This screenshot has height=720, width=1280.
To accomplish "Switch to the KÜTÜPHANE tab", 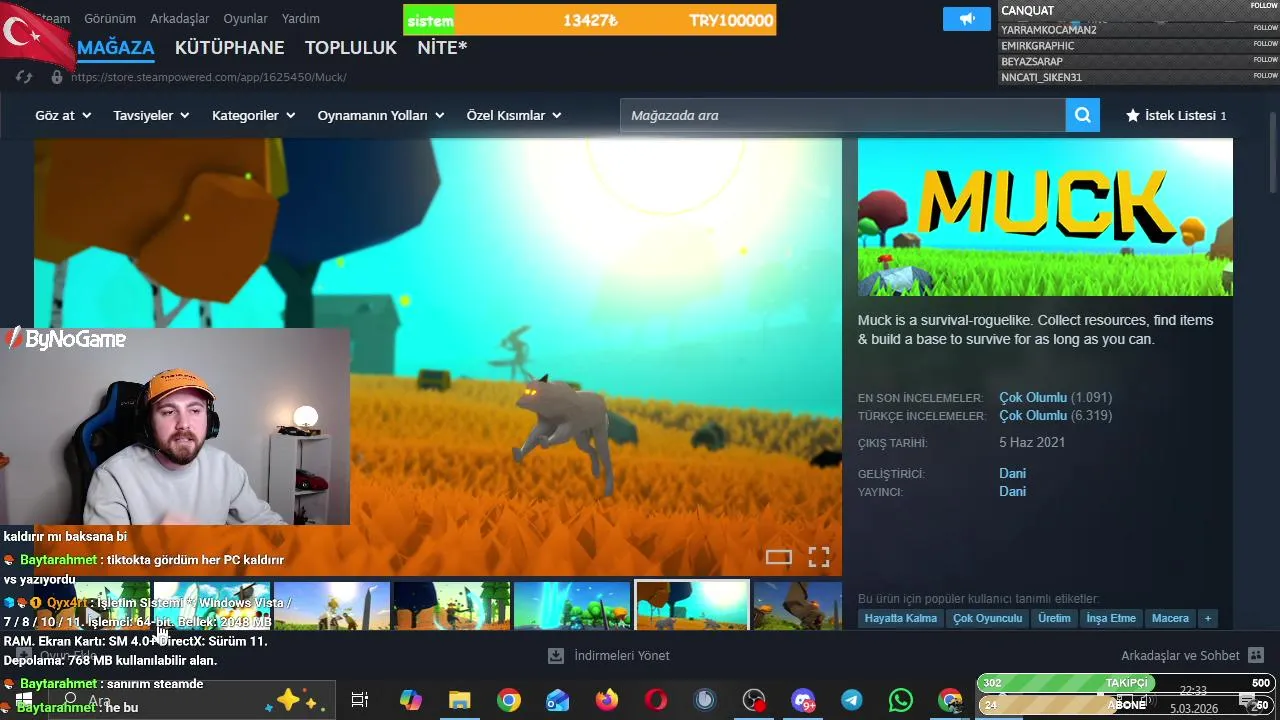I will (x=230, y=48).
